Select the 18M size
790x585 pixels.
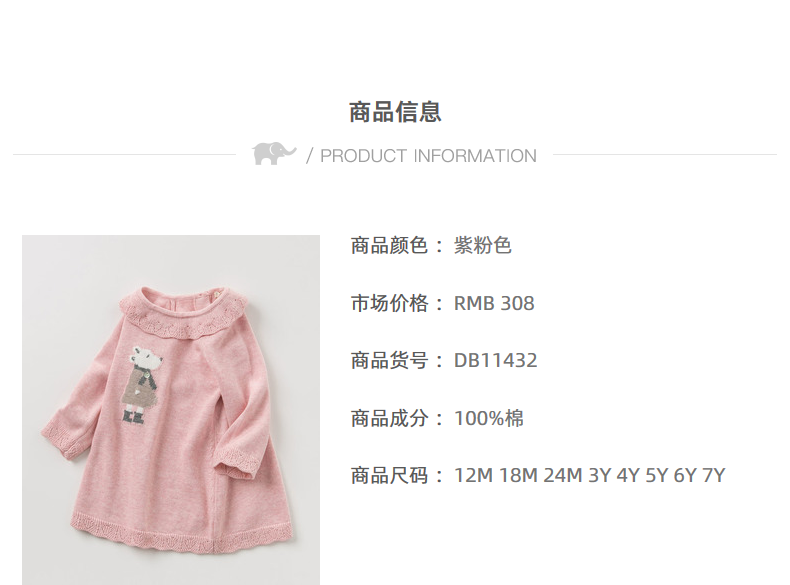pos(518,476)
